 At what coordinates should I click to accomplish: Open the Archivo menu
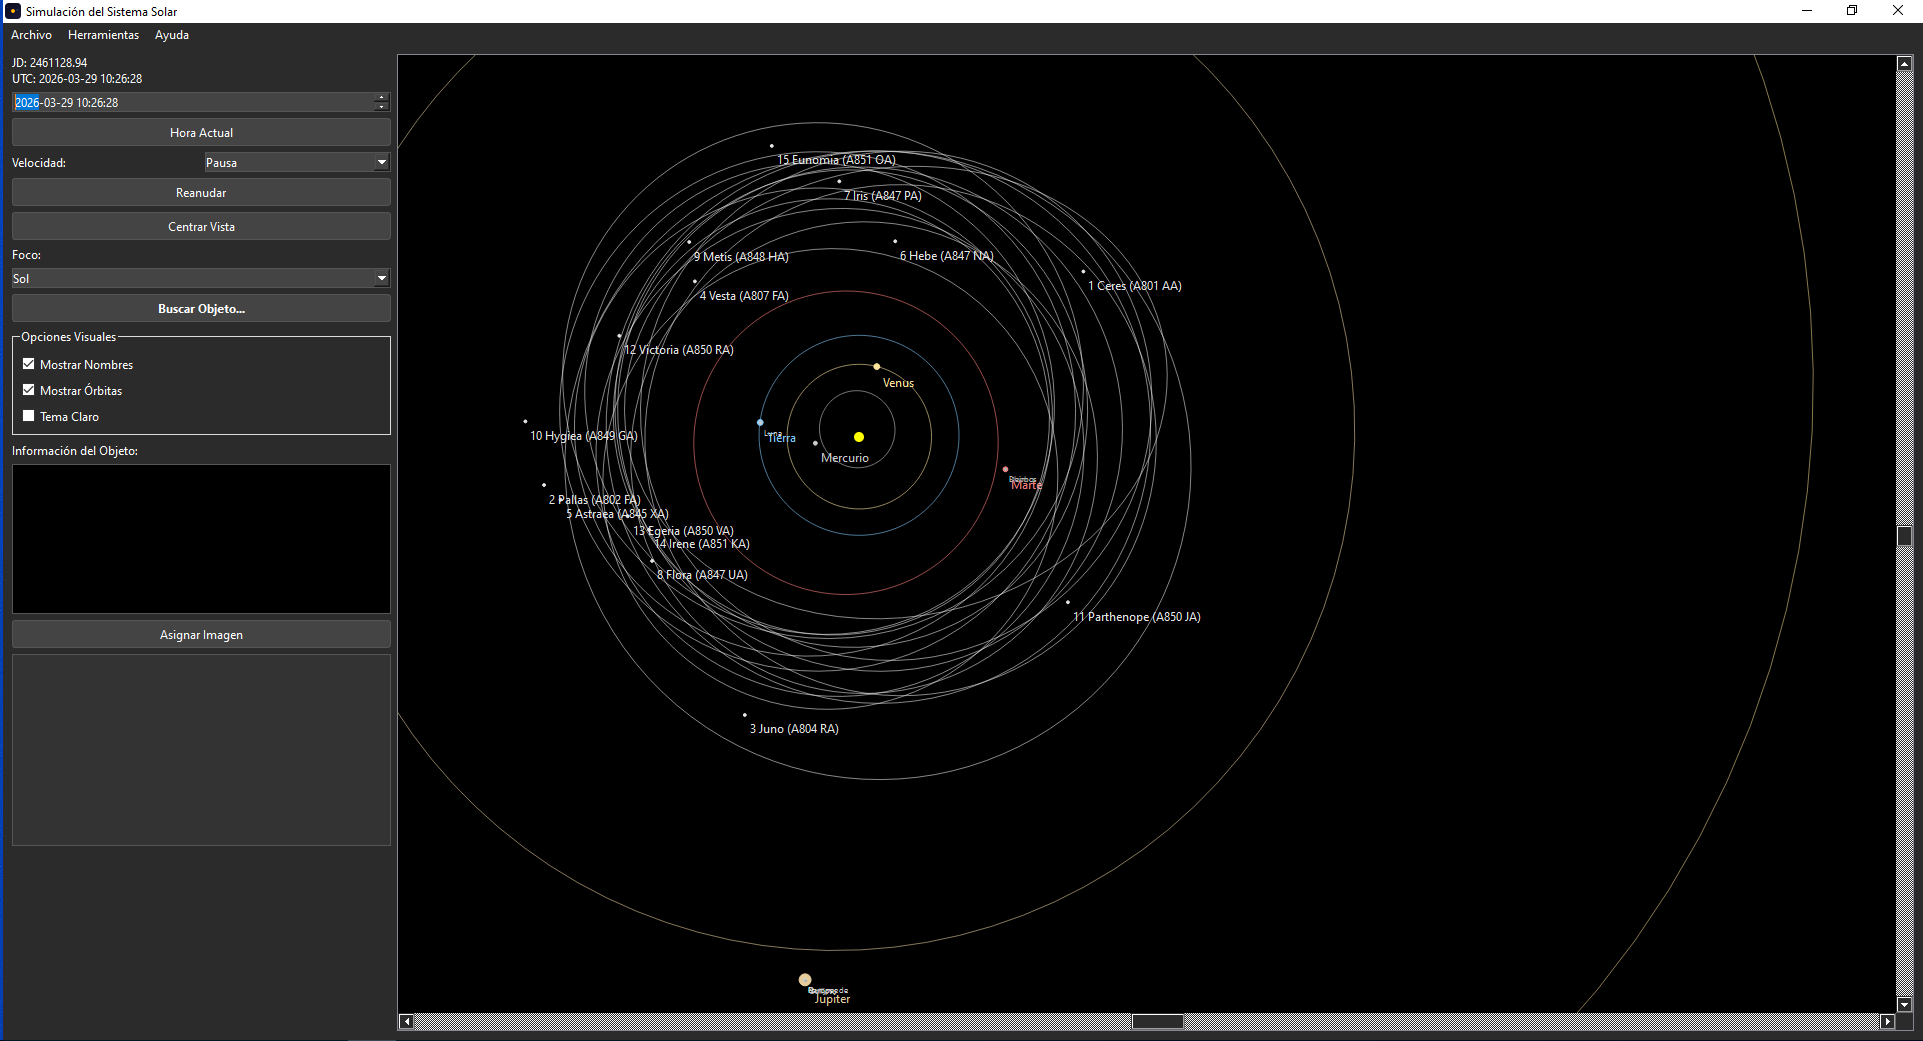coord(31,35)
